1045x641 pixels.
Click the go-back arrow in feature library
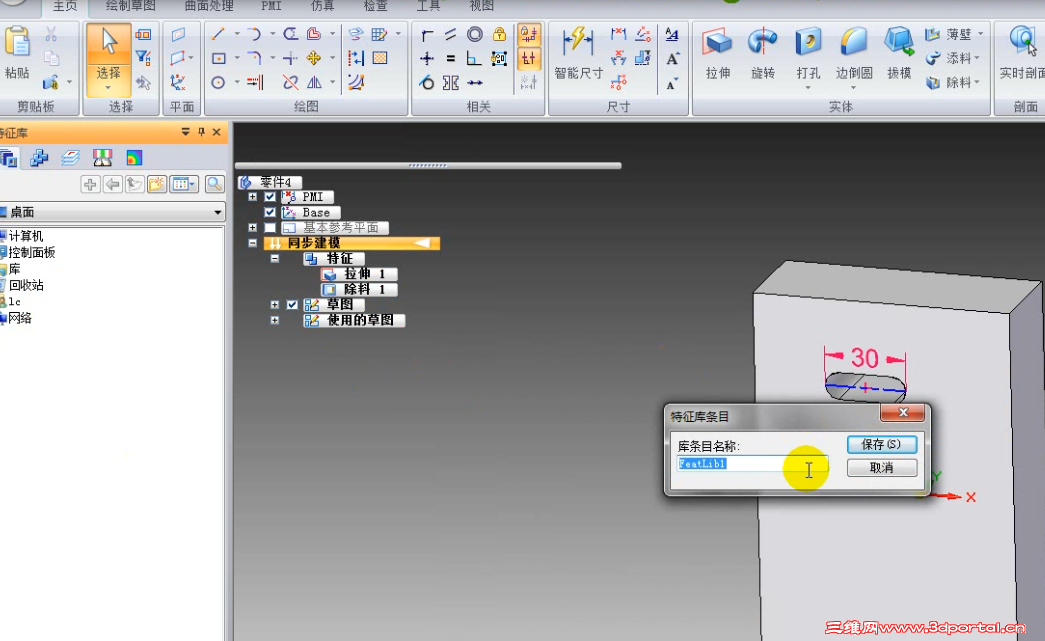113,184
